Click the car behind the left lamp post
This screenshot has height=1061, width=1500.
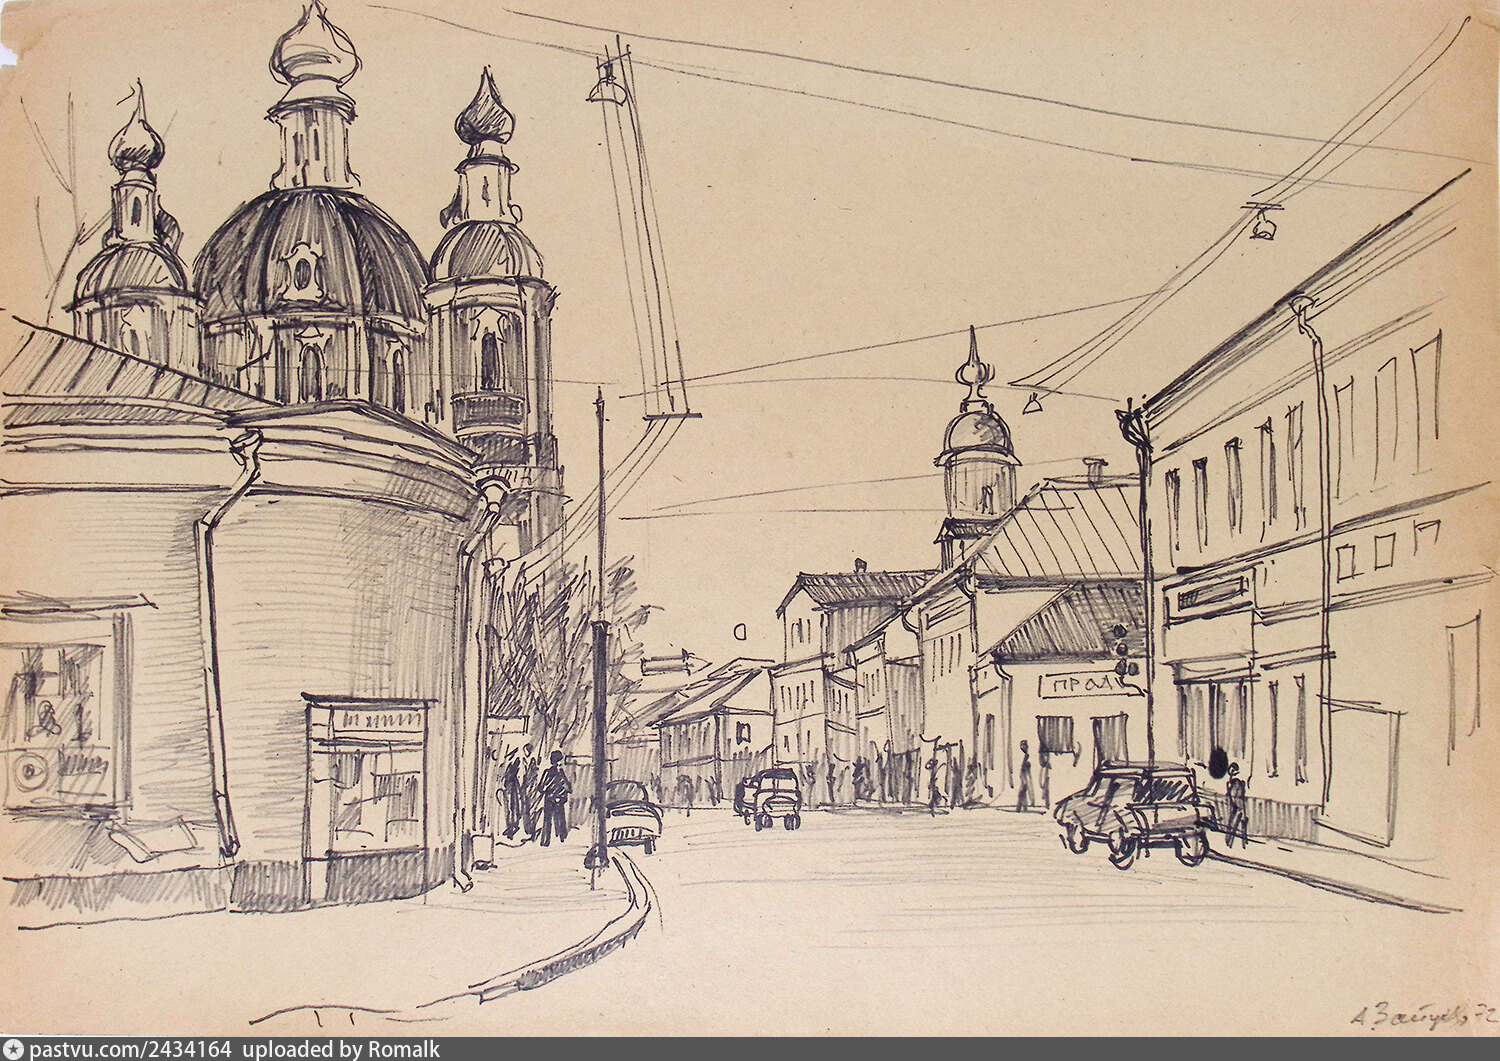coord(634,815)
